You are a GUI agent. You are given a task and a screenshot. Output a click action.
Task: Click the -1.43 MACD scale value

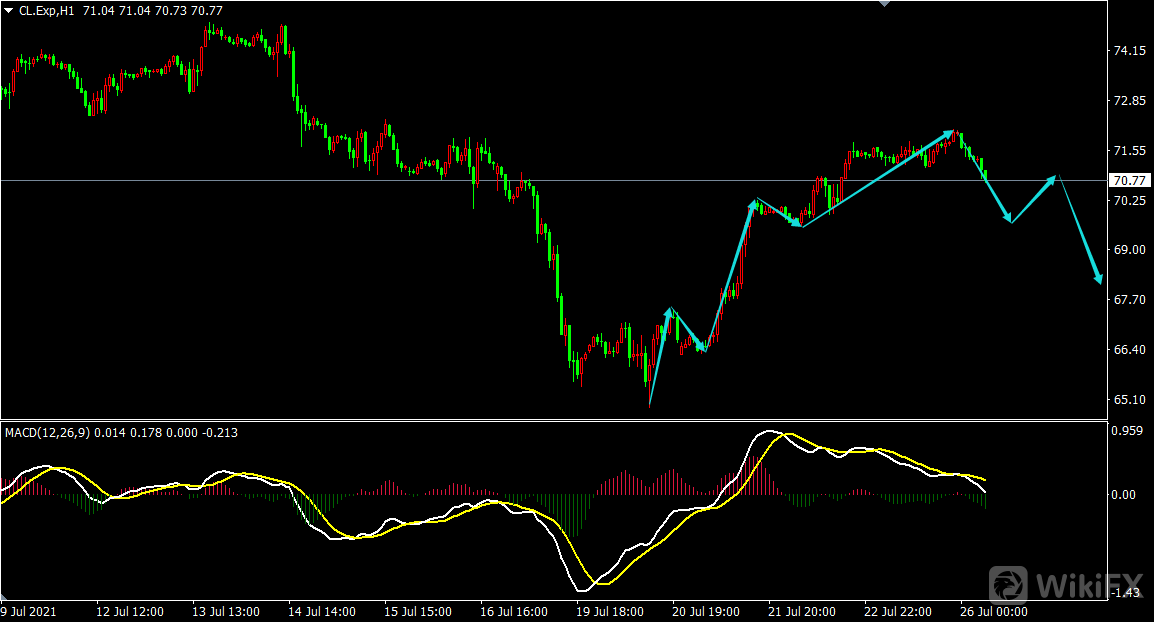point(1128,594)
